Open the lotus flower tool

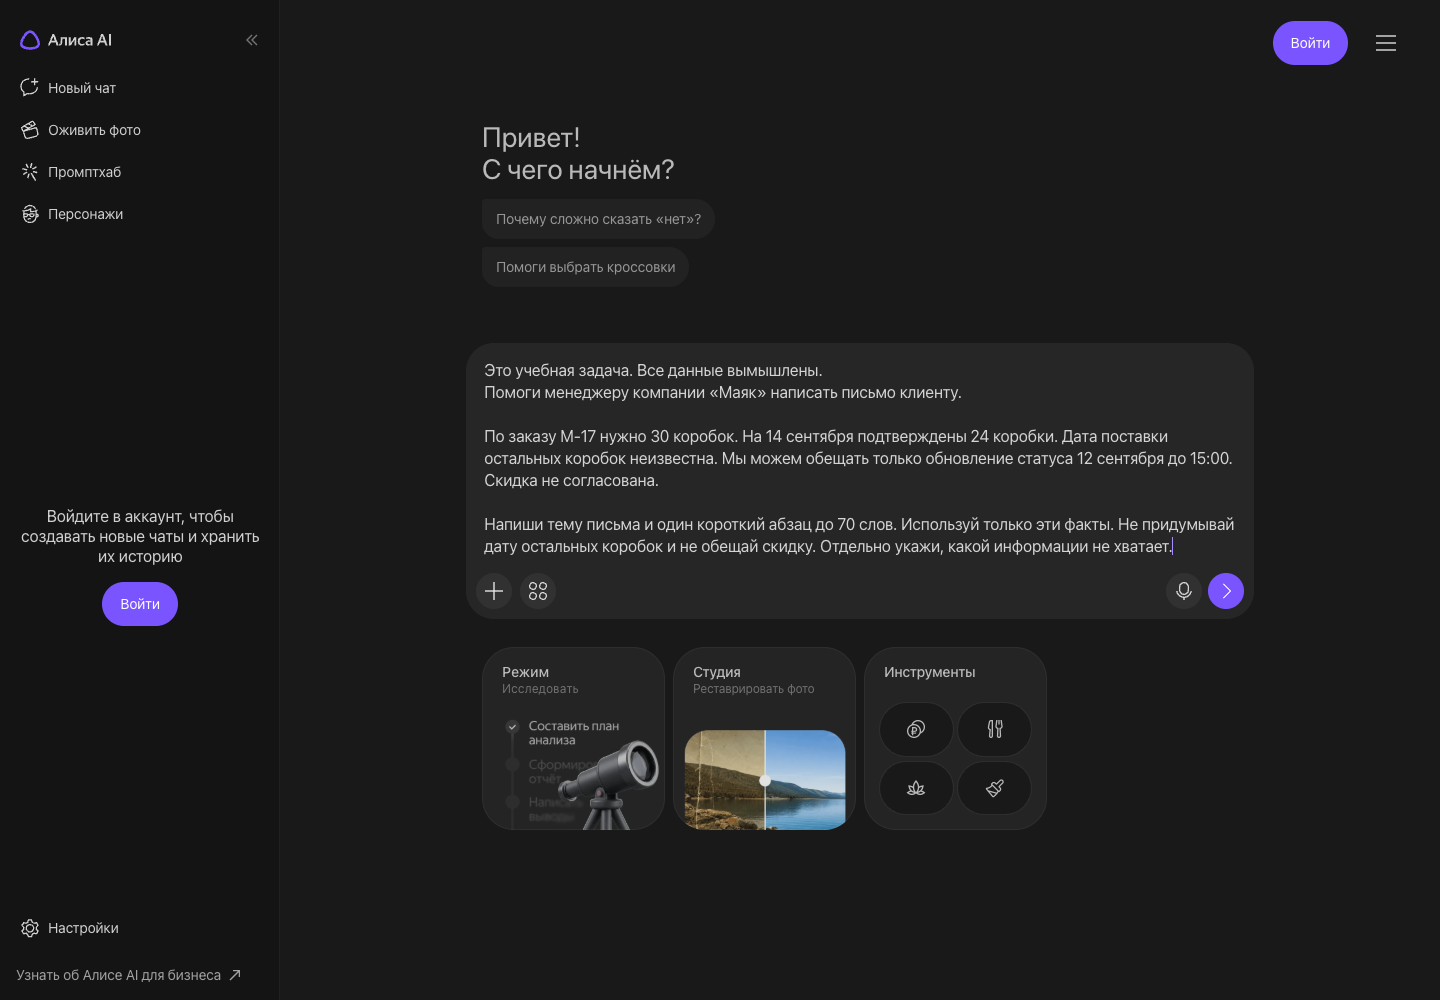point(916,788)
